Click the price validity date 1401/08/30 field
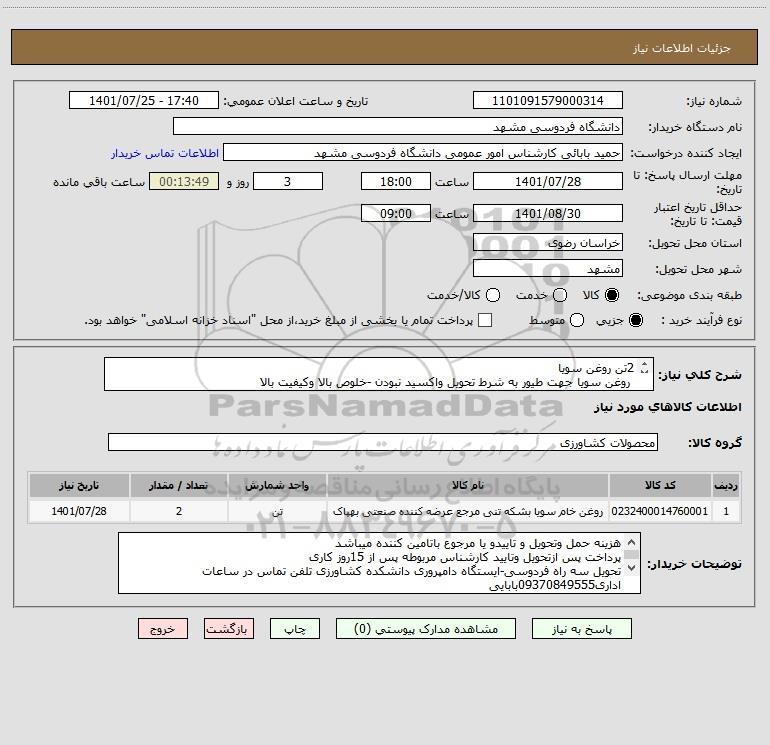The image size is (770, 745). (548, 213)
